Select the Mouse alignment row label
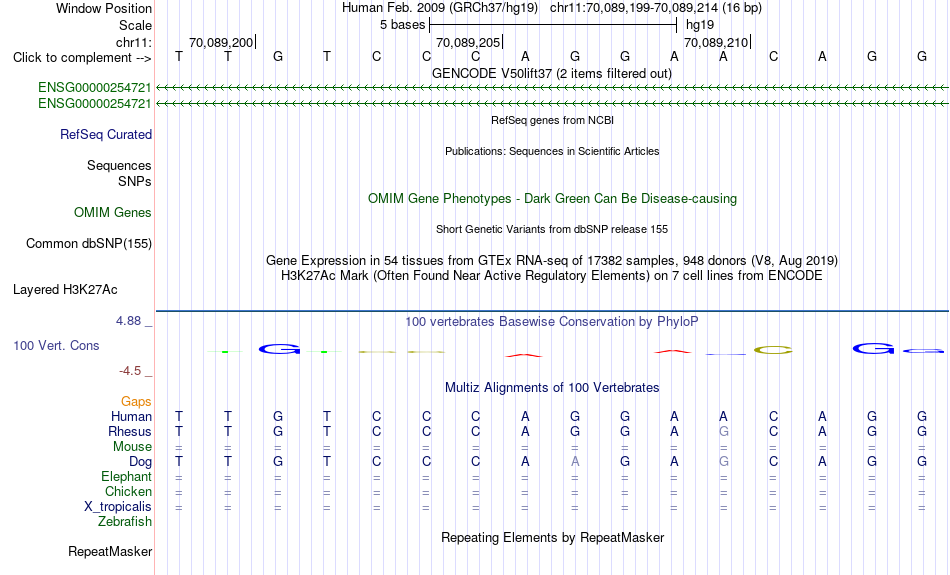Viewport: 950px width, 575px height. tap(132, 447)
